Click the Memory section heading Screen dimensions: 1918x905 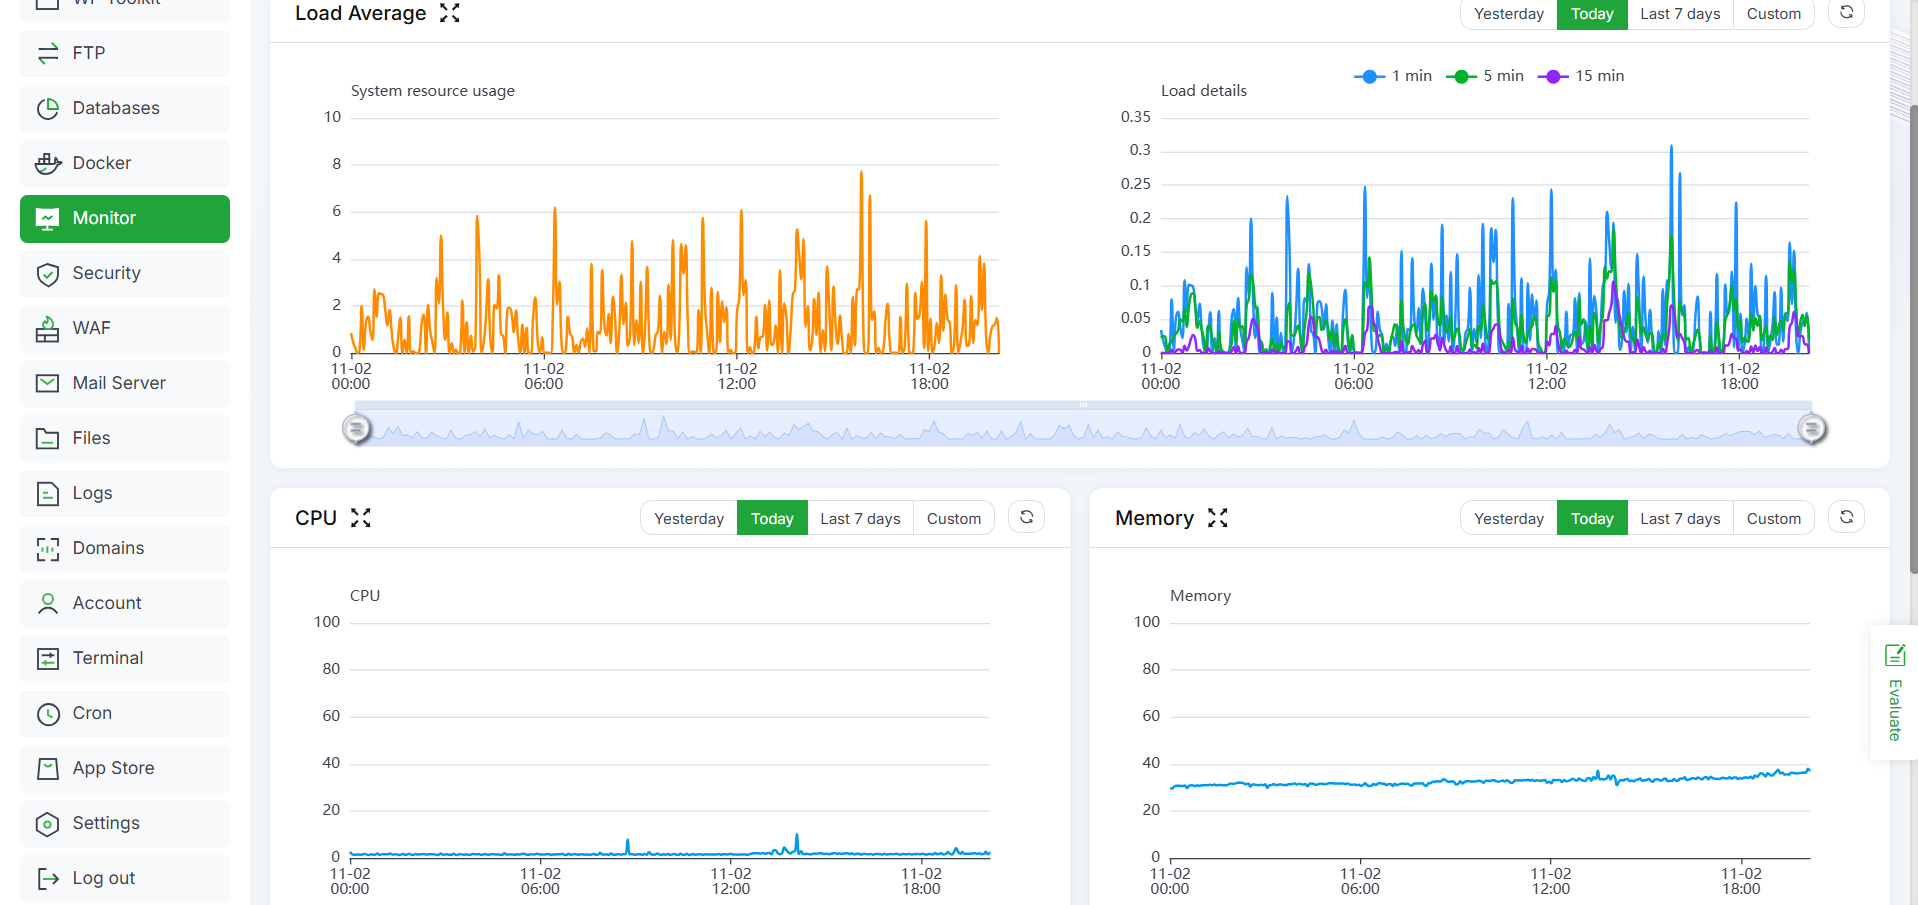tap(1154, 518)
